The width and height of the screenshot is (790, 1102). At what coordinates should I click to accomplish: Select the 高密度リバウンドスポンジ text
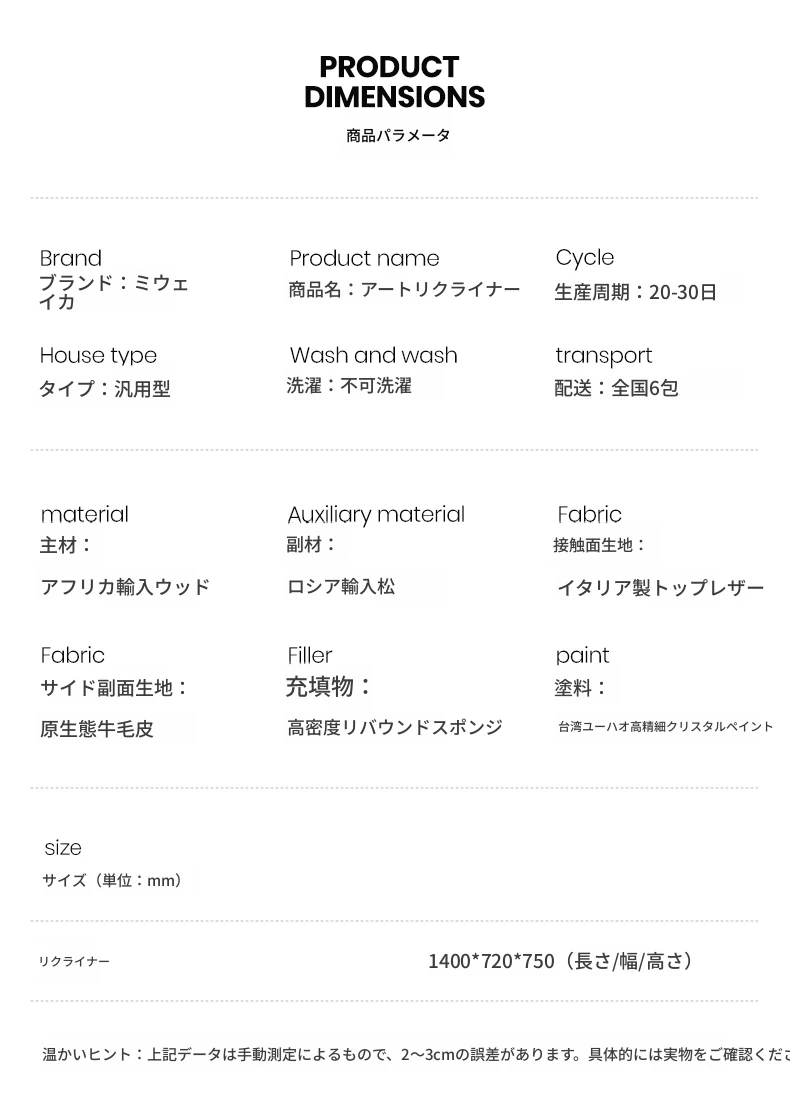pos(394,728)
